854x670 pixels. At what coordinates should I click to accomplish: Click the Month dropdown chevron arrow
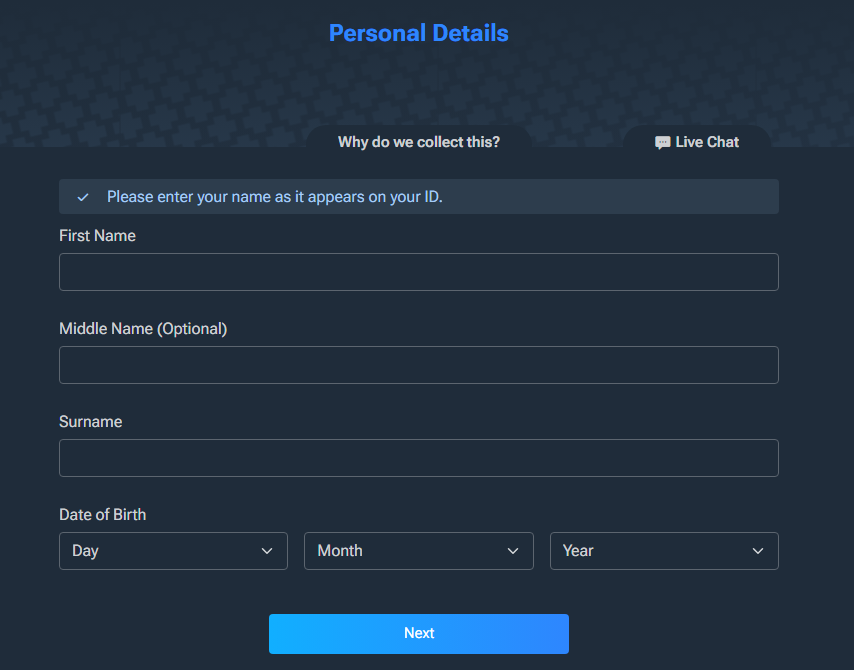point(513,551)
